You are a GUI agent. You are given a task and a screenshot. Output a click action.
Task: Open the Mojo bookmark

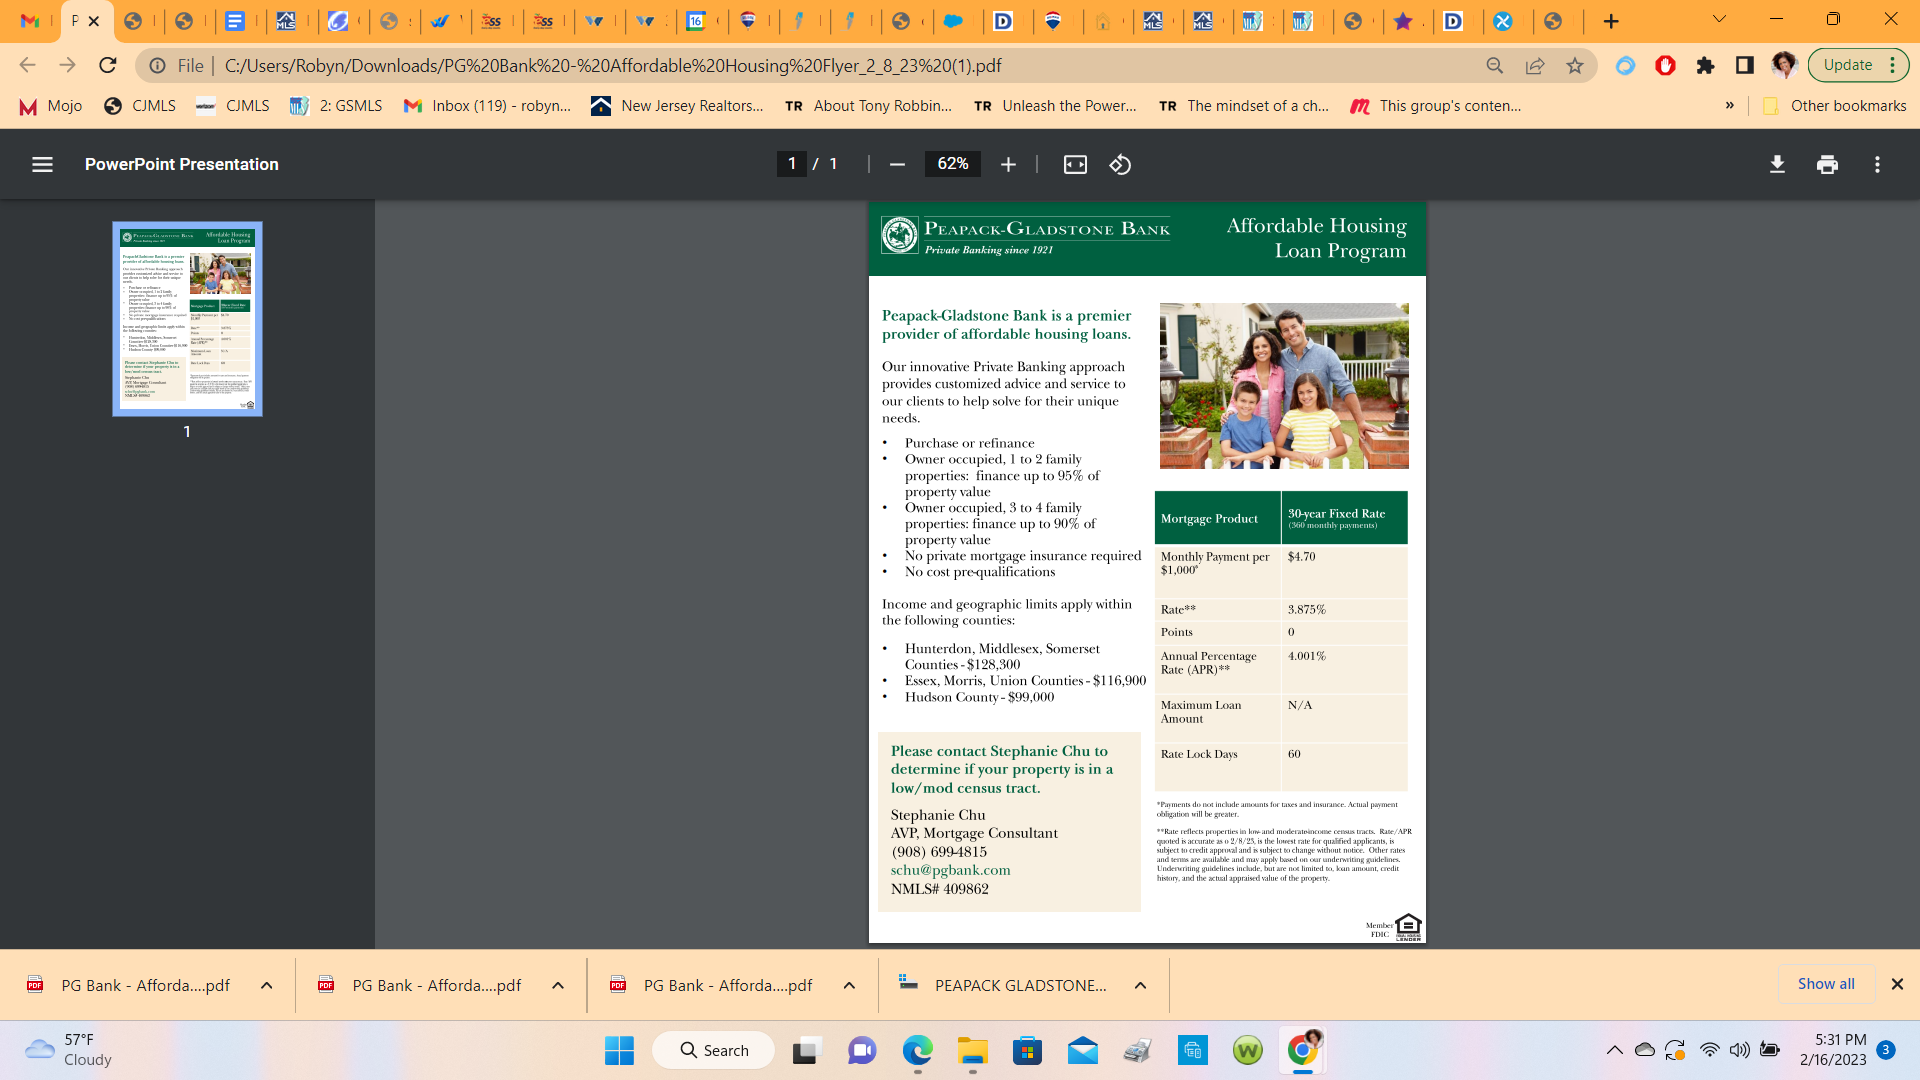pos(51,106)
